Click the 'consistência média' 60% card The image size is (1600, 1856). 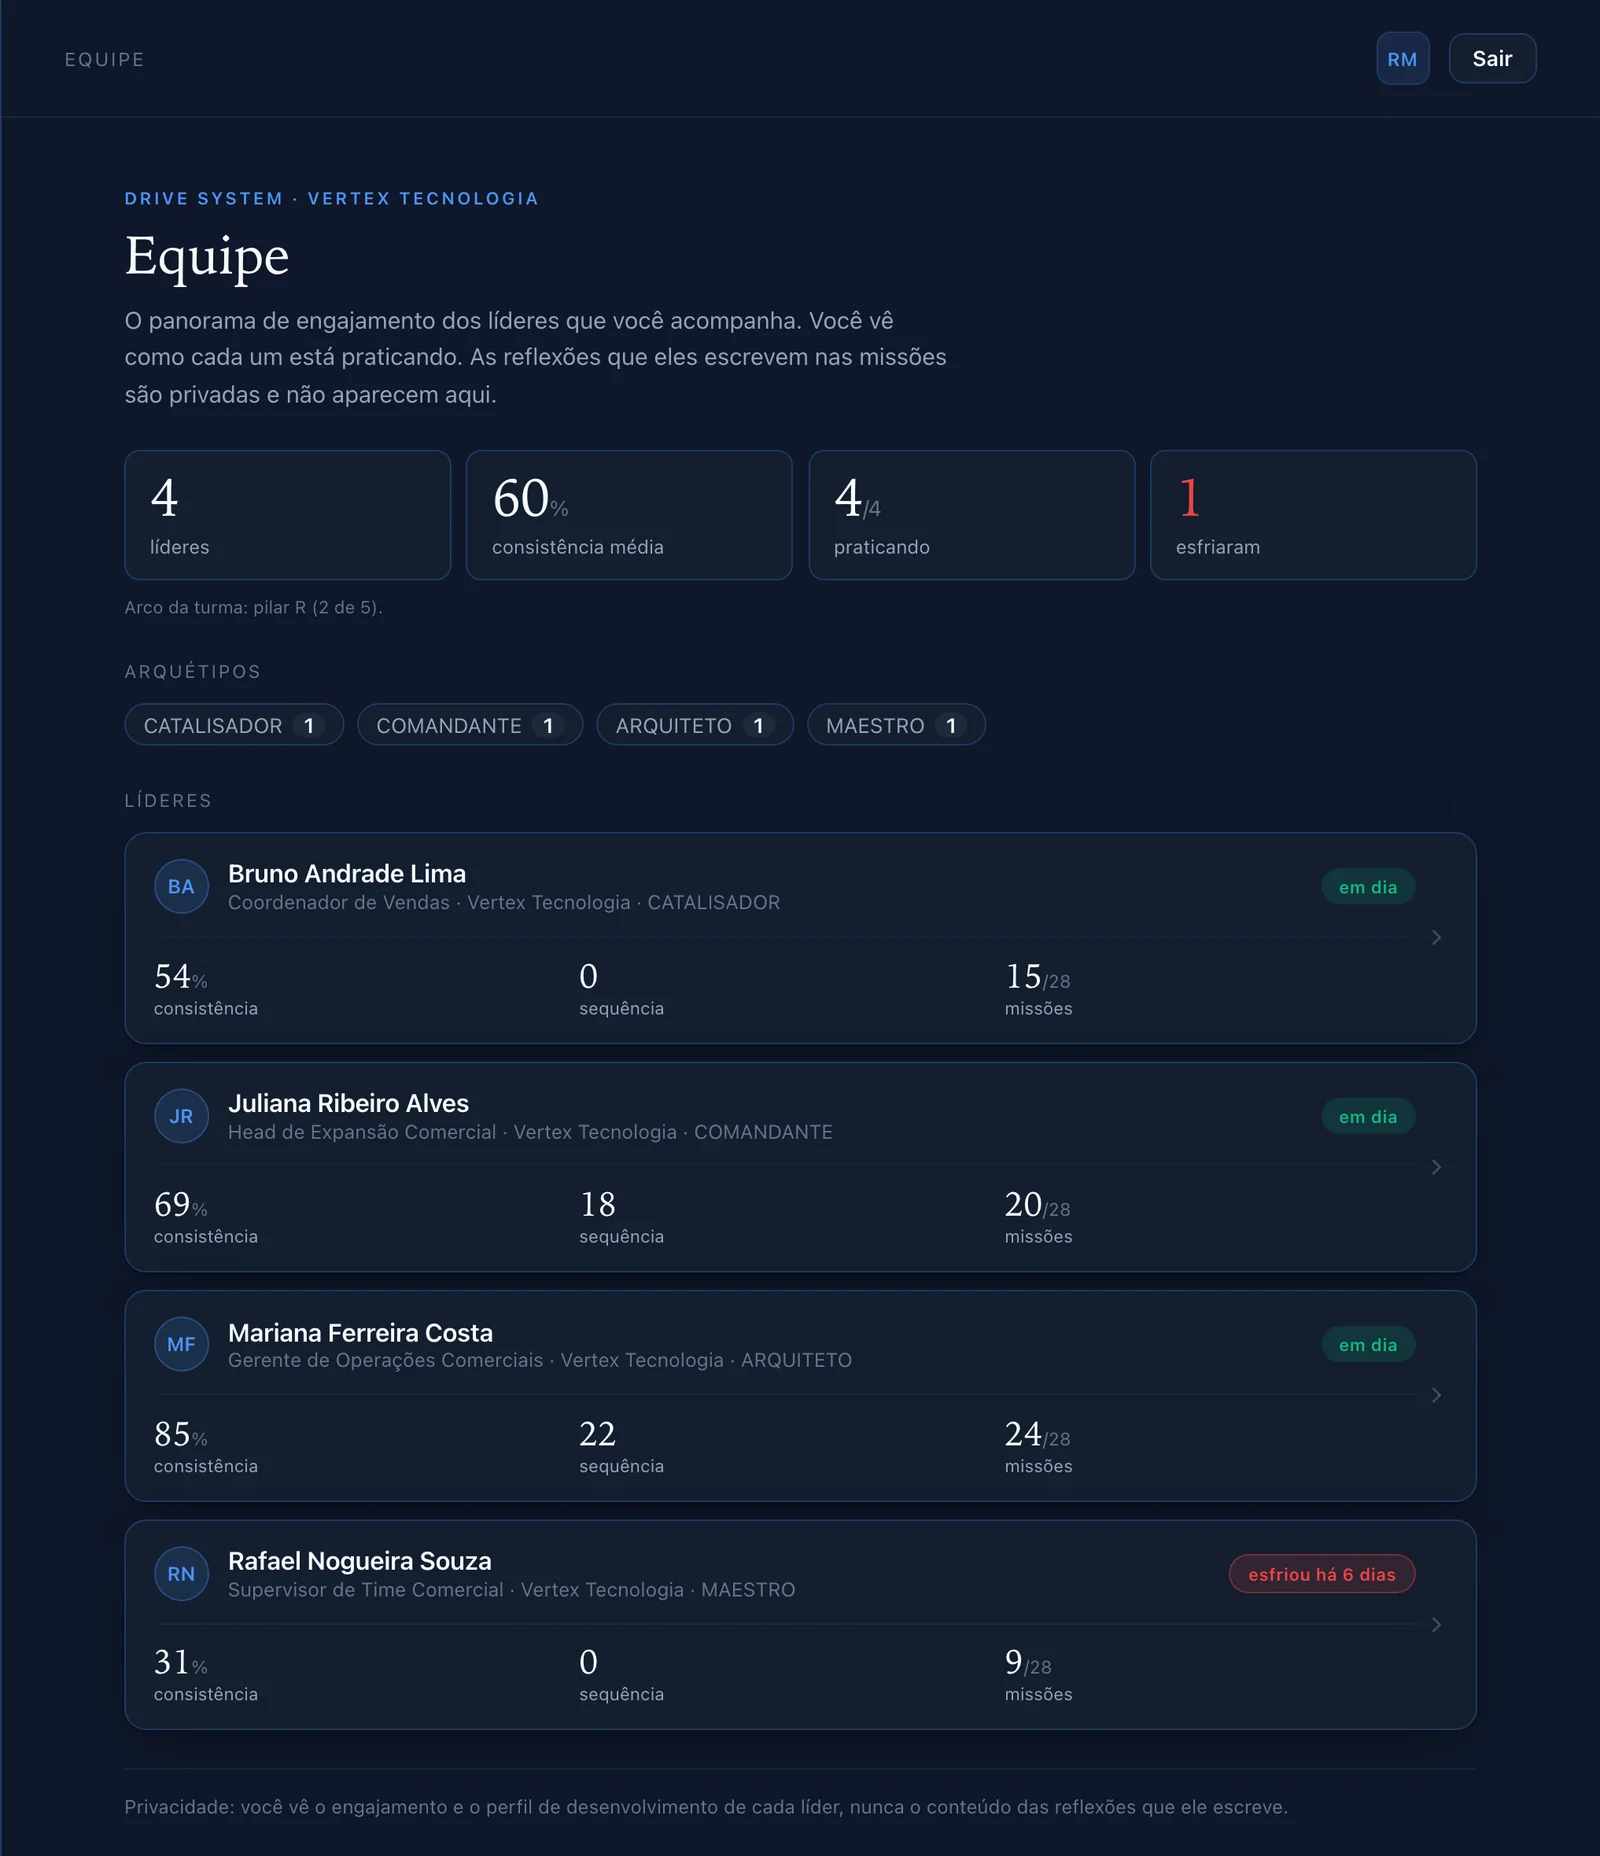pos(629,515)
